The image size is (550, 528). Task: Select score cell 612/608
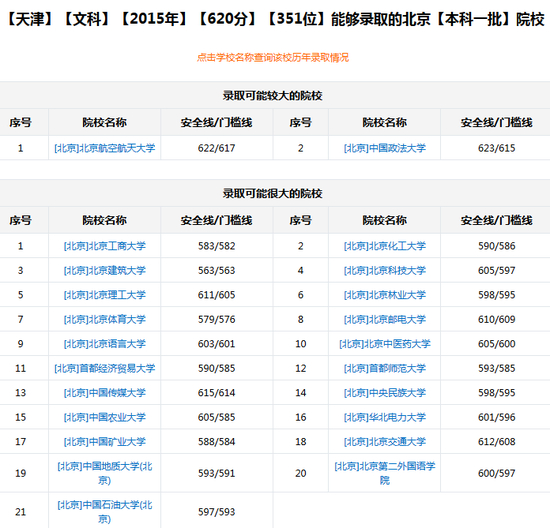coord(496,442)
